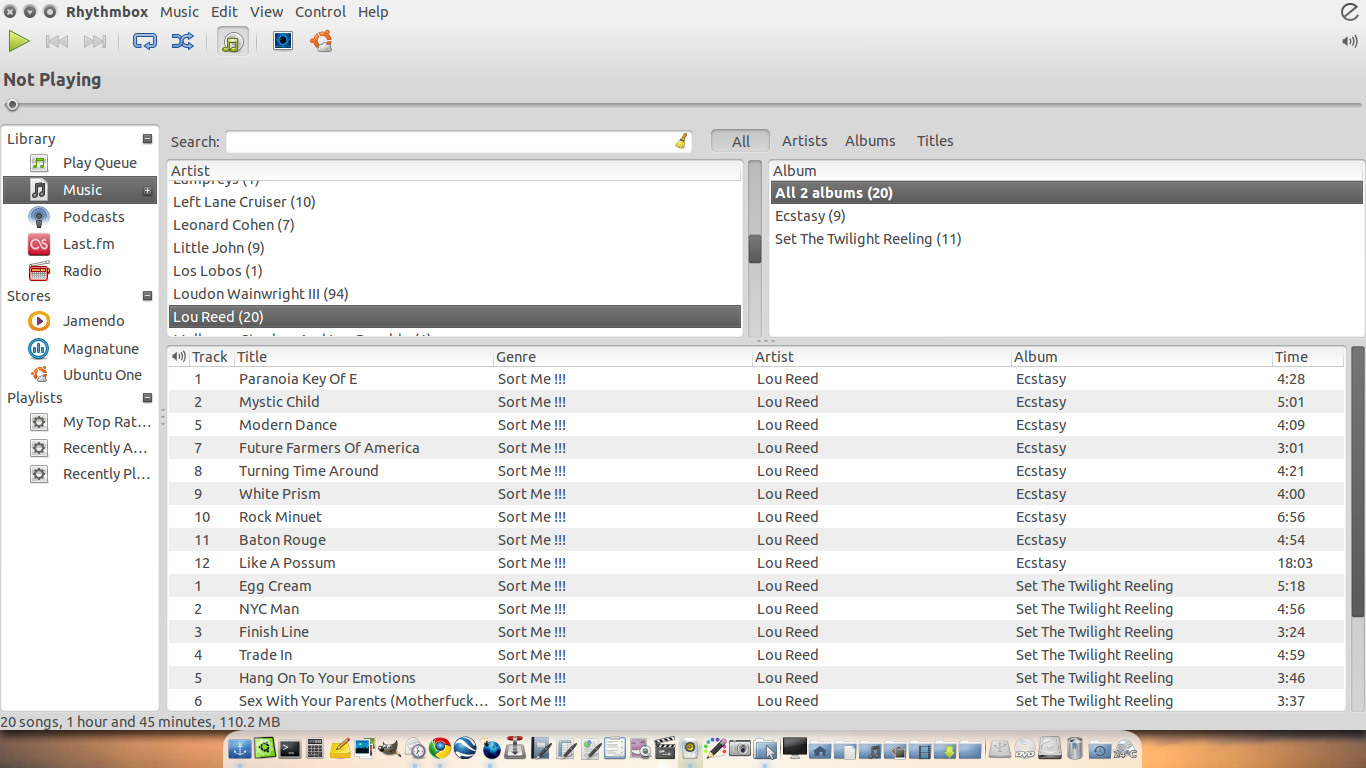The image size is (1366, 768).
Task: Sort by the Track column header
Action: 210,357
